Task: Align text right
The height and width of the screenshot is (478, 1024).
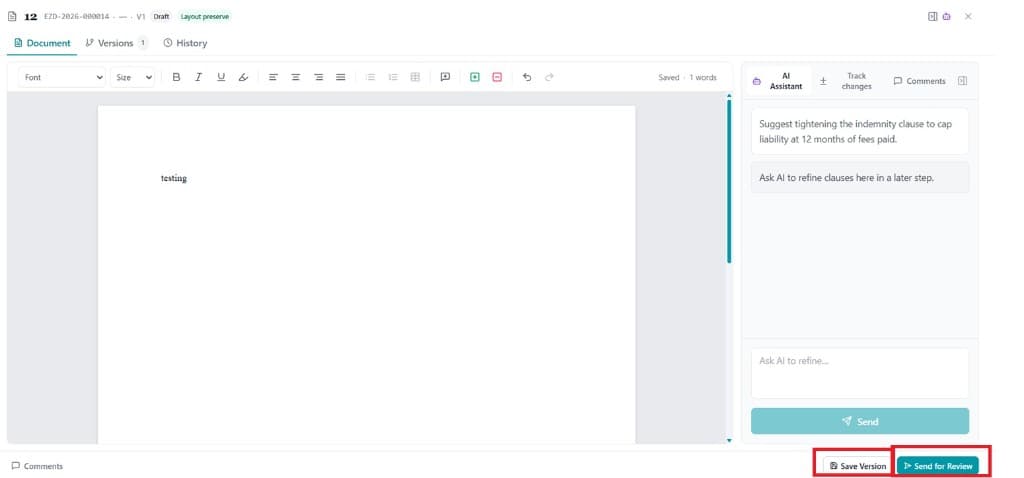Action: tap(318, 77)
